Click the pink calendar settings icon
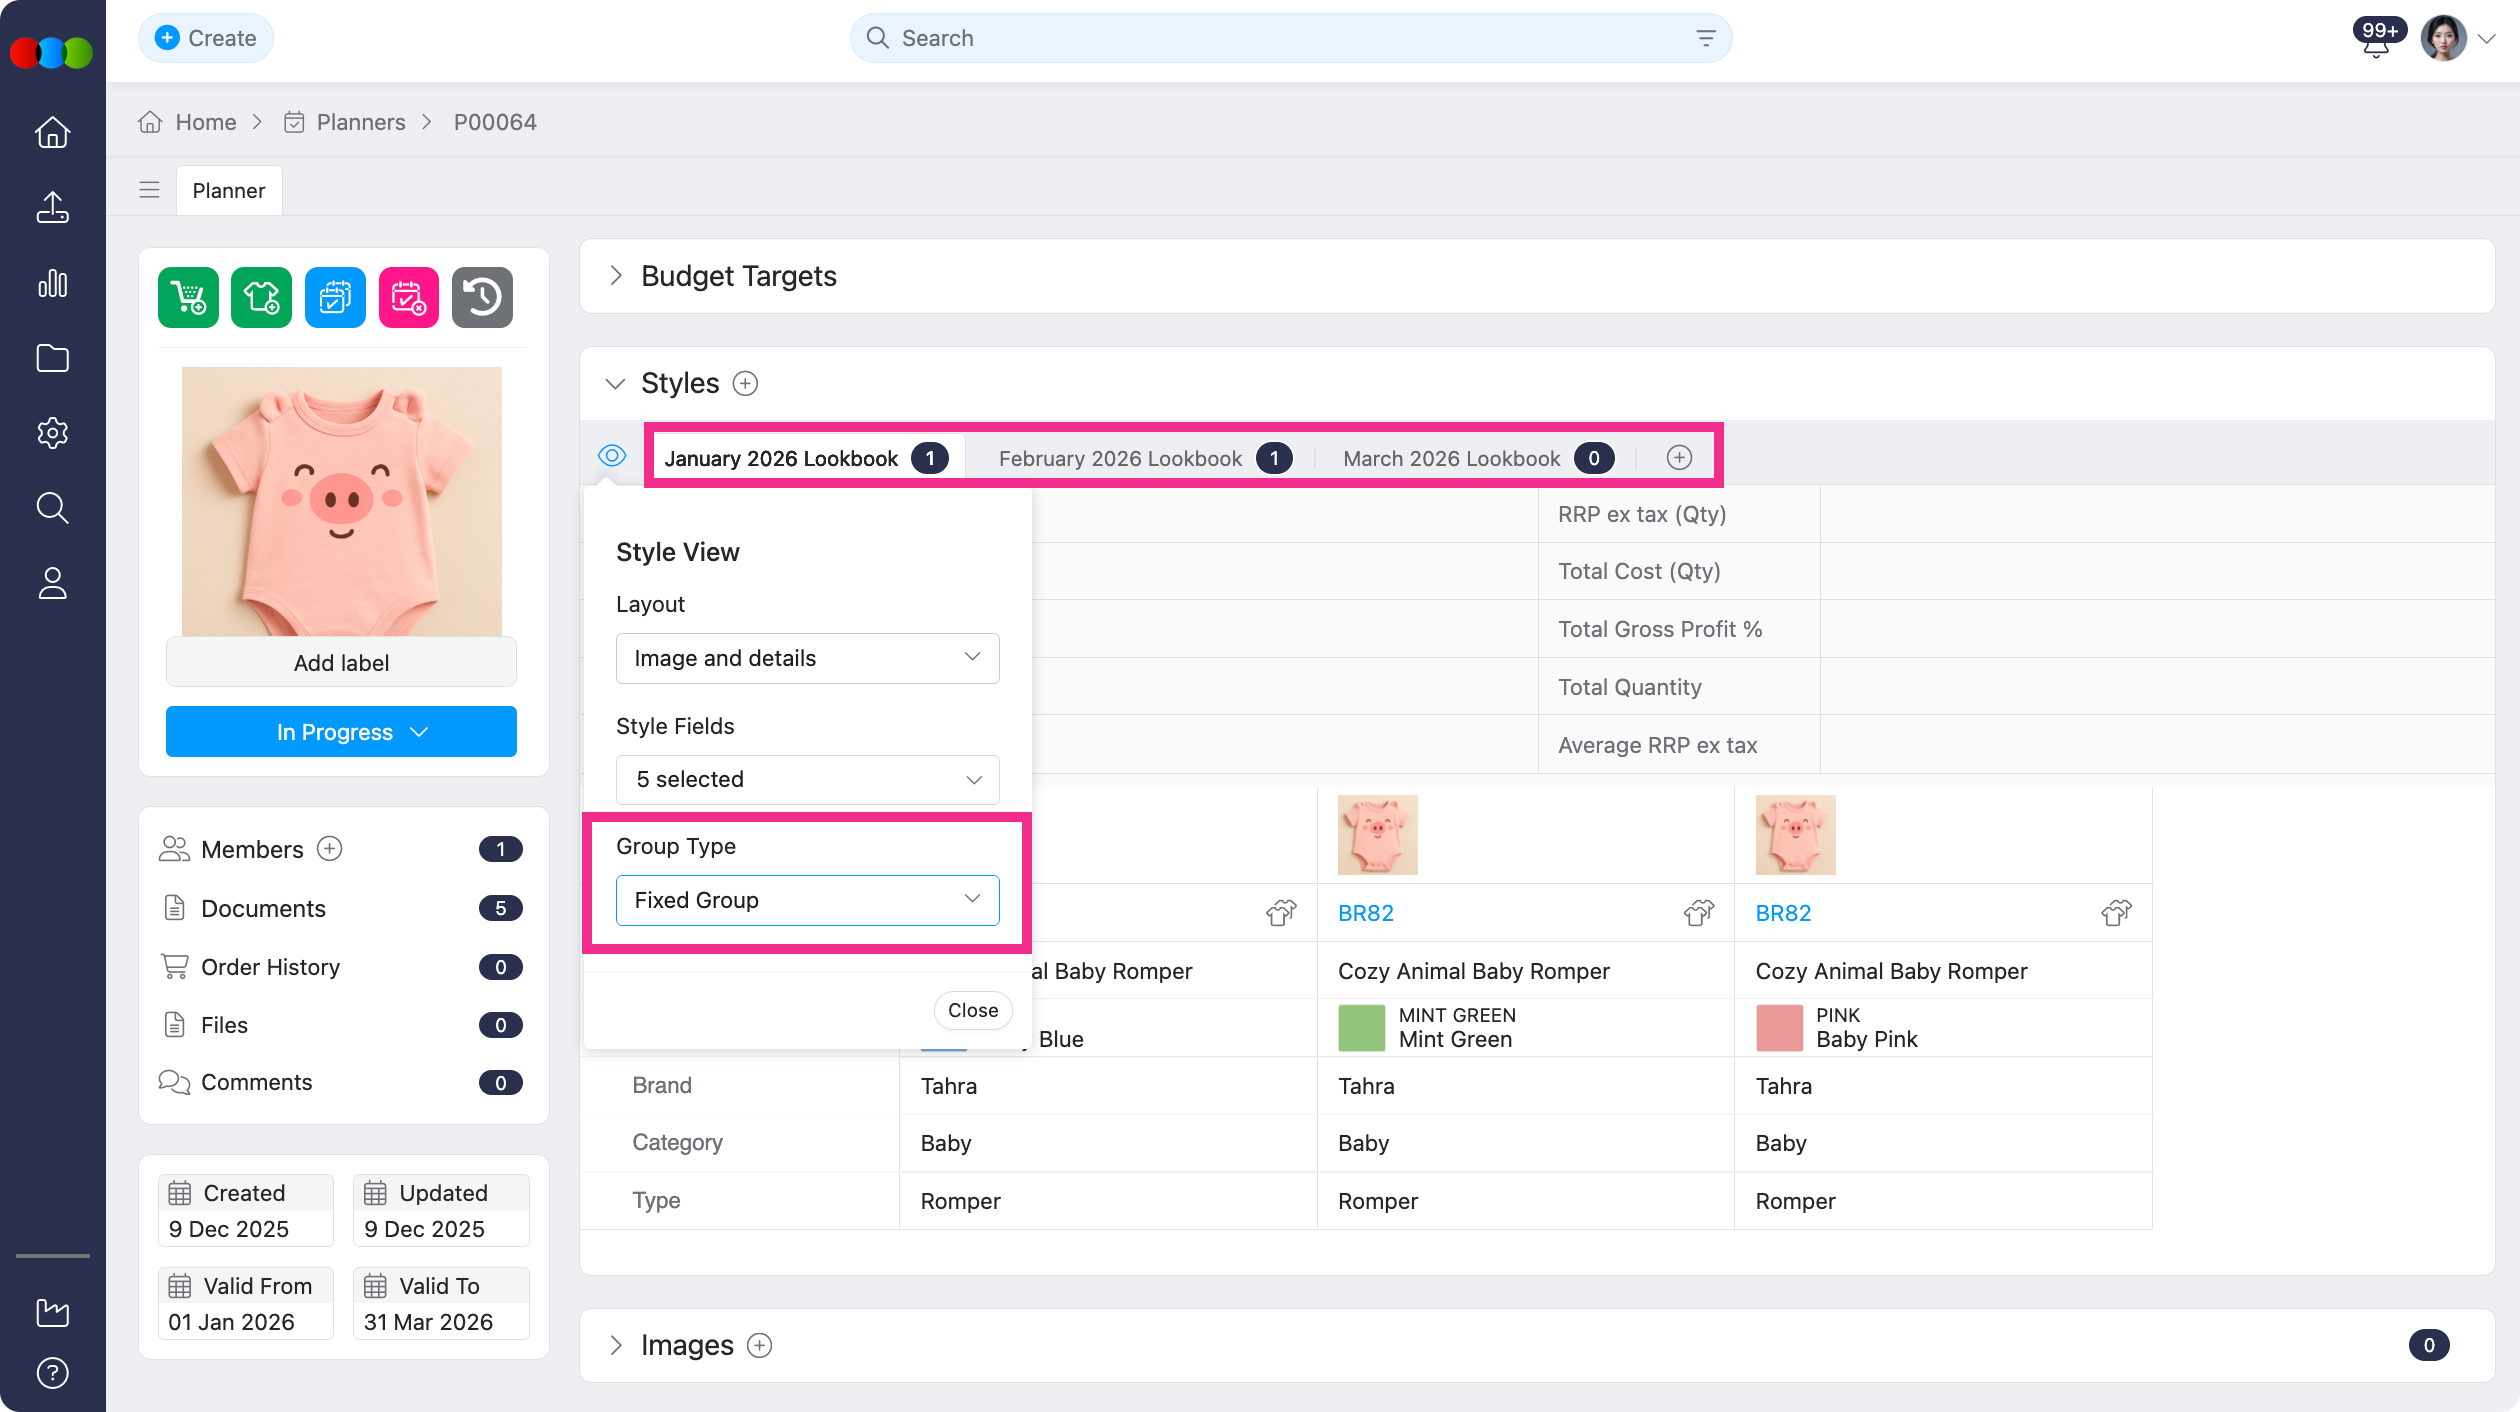The image size is (2520, 1412). 408,297
